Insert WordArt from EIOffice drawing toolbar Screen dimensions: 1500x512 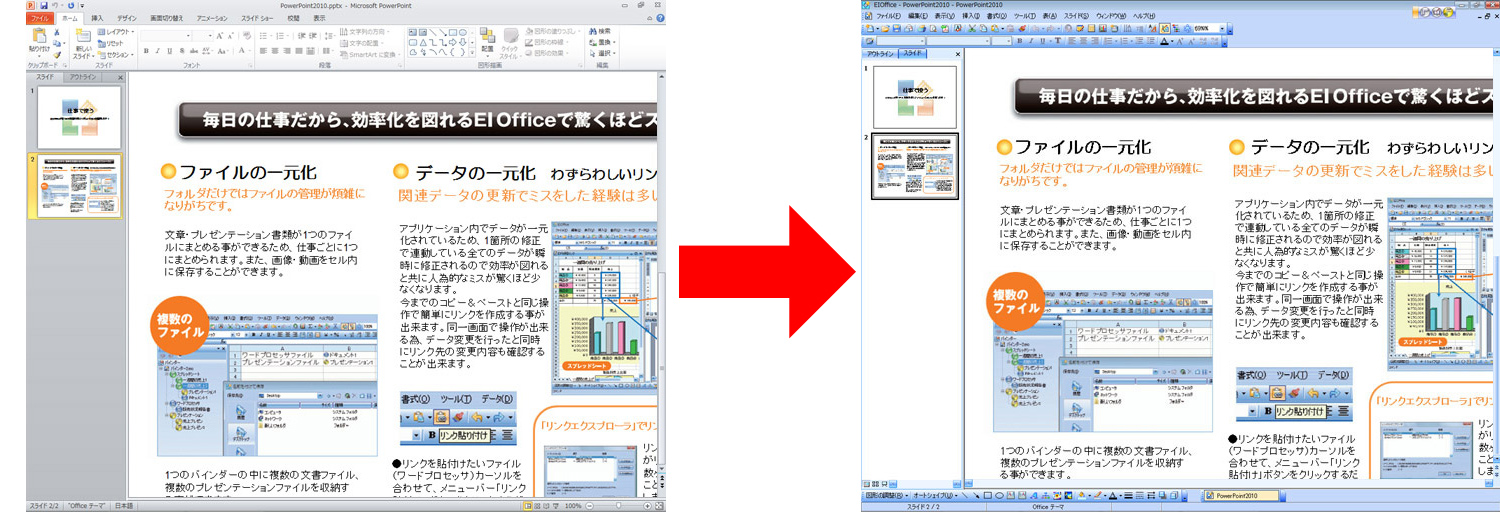pos(1034,495)
